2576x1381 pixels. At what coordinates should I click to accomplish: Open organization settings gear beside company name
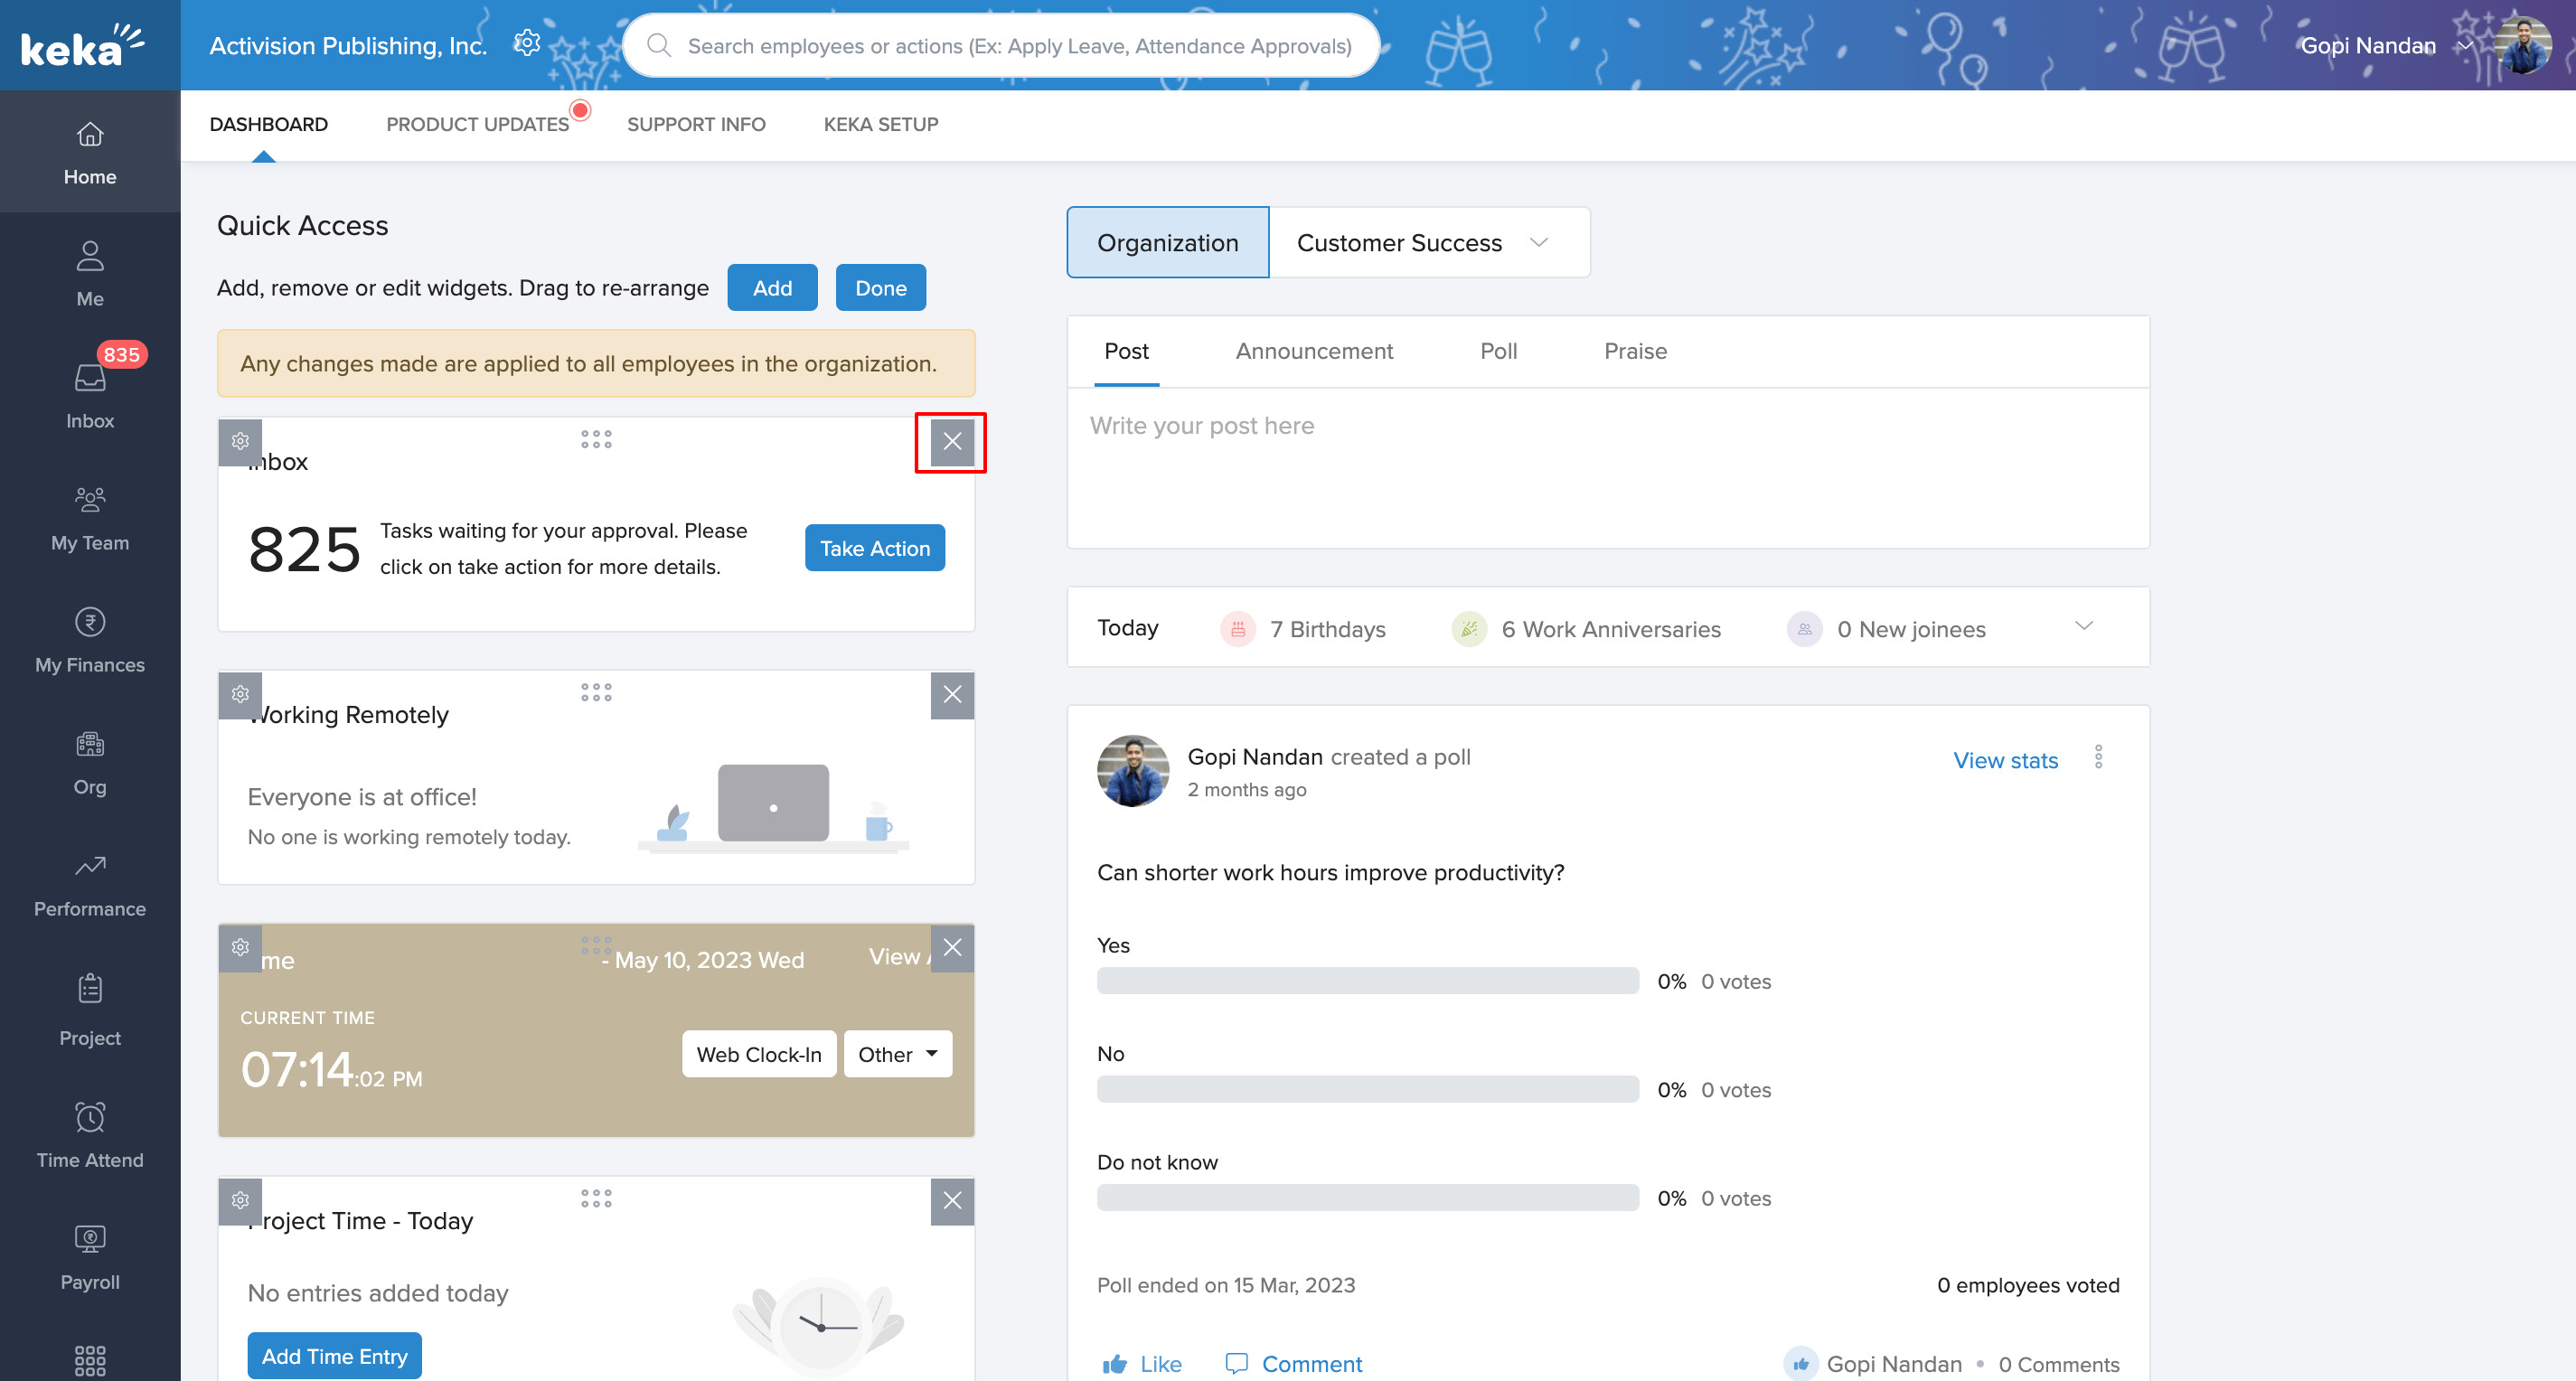pyautogui.click(x=527, y=43)
